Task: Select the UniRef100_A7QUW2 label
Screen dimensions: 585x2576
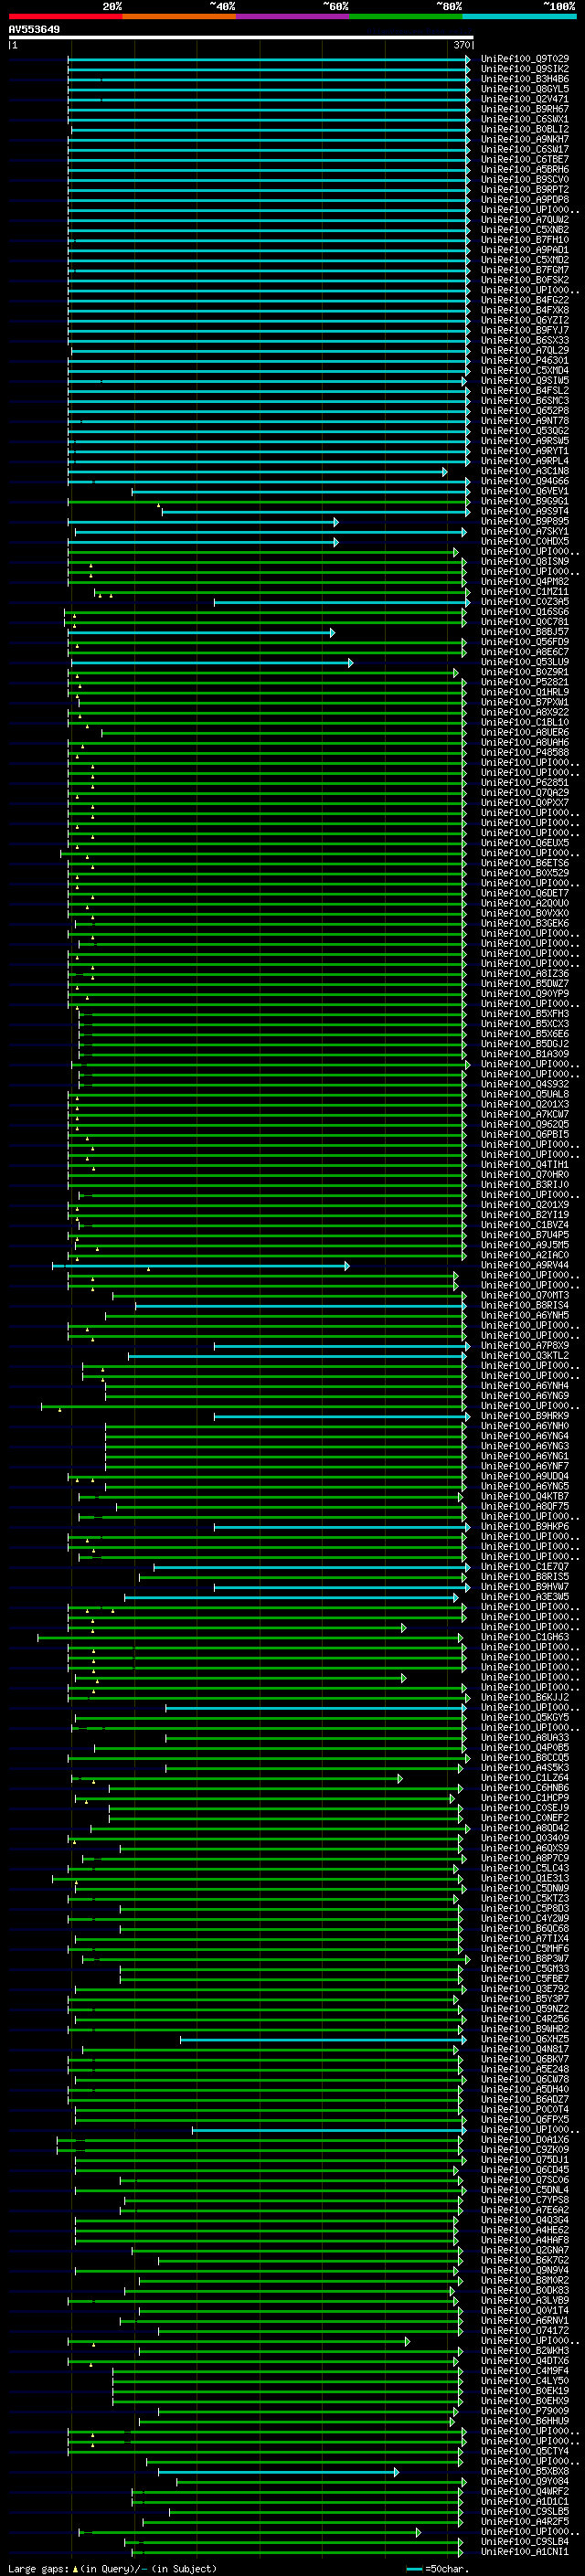Action: 525,219
